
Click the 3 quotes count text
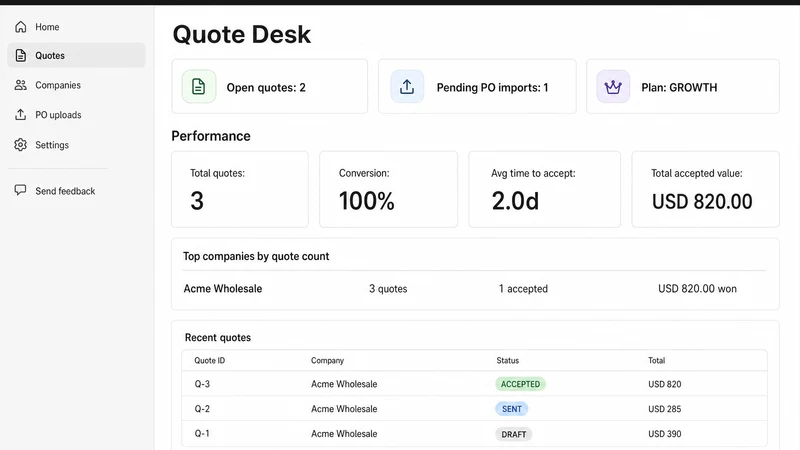(388, 289)
